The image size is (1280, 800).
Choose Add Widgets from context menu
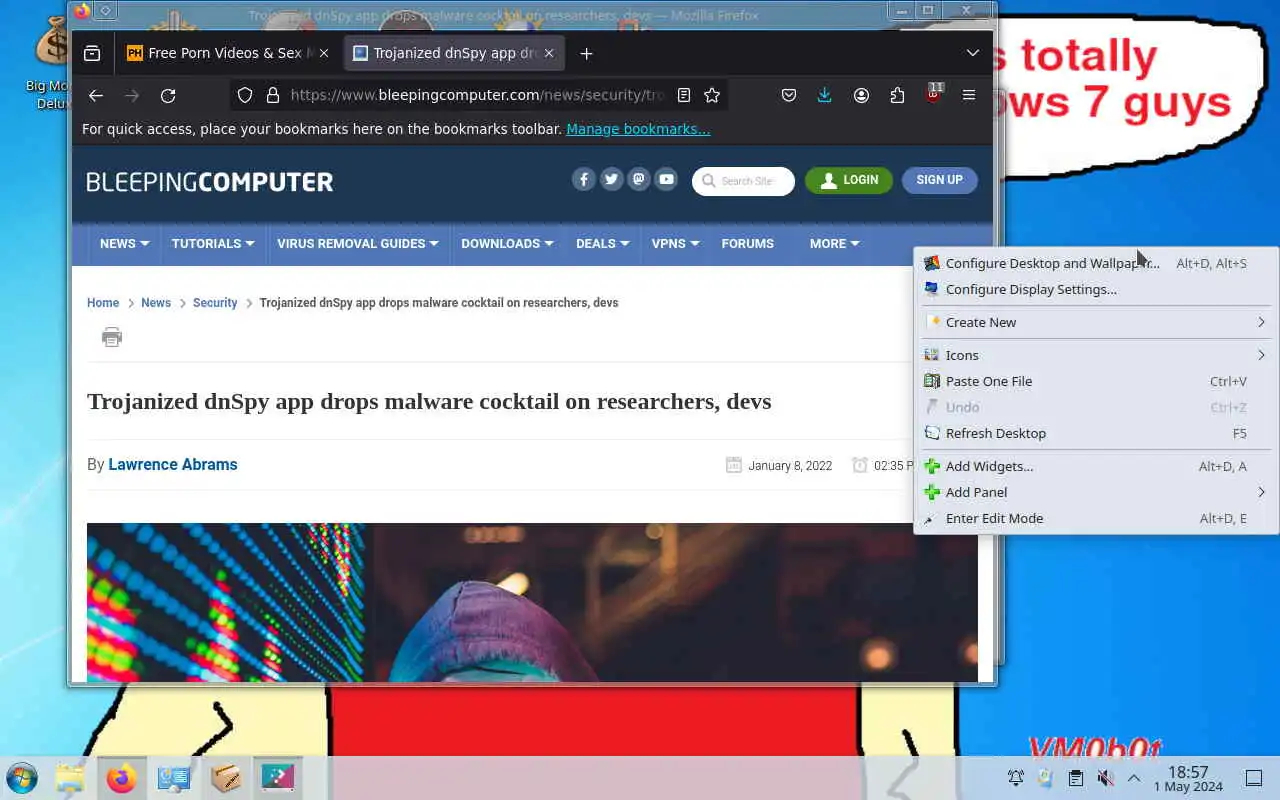click(x=1096, y=466)
